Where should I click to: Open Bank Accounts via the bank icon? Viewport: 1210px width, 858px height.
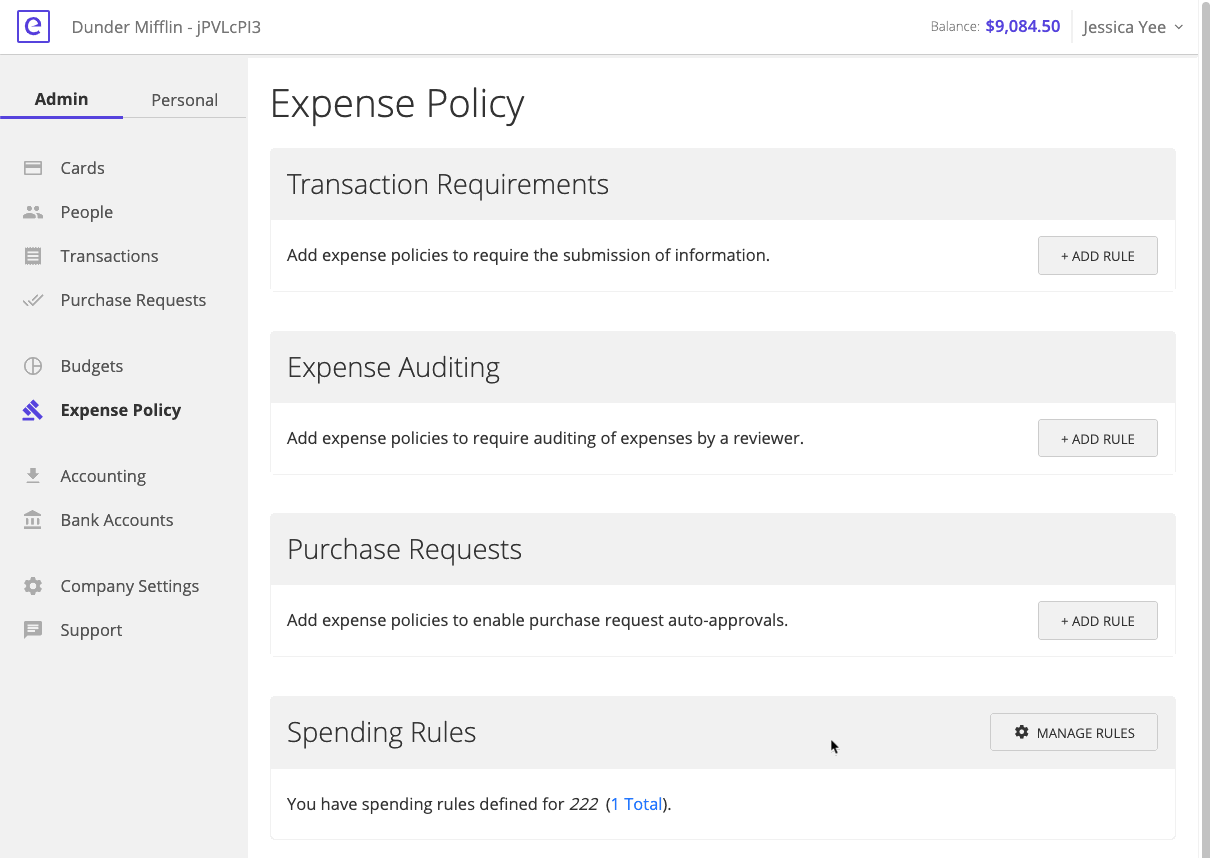[35, 519]
